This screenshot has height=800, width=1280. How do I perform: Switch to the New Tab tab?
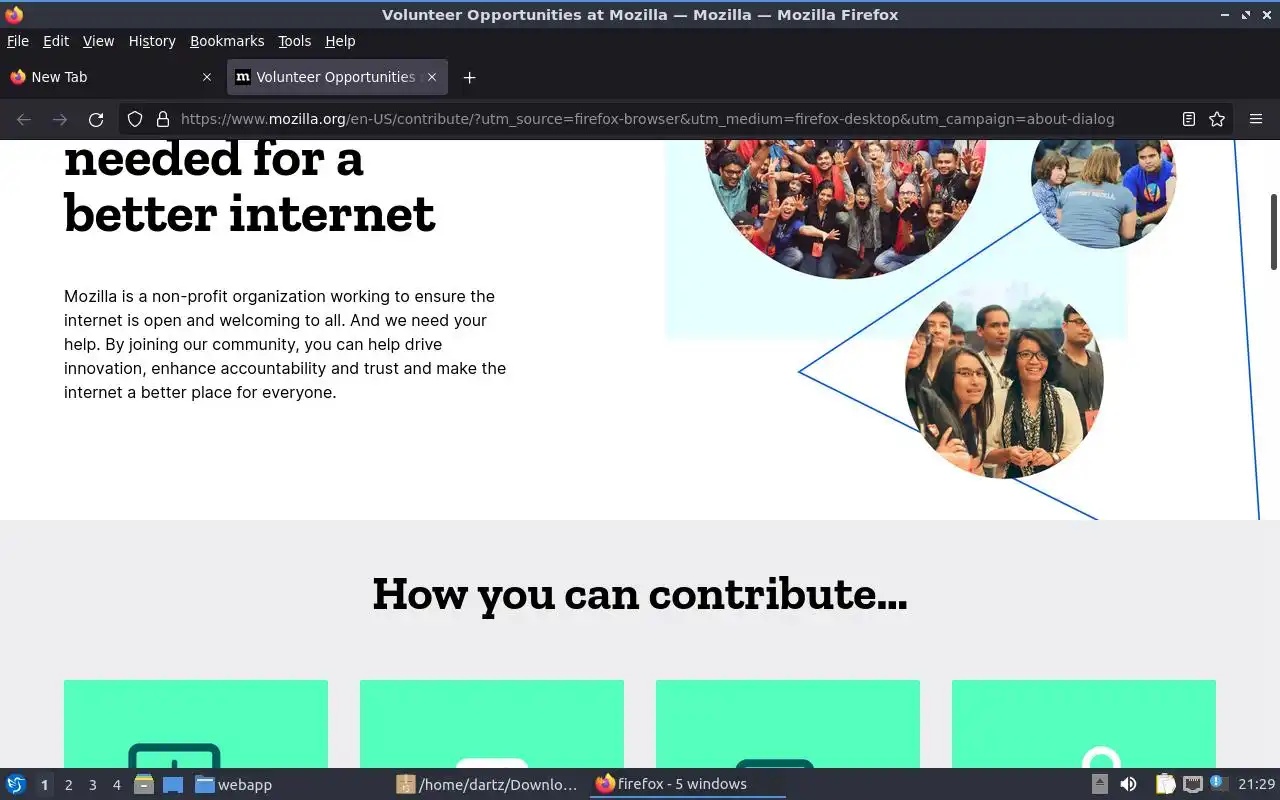pyautogui.click(x=112, y=77)
